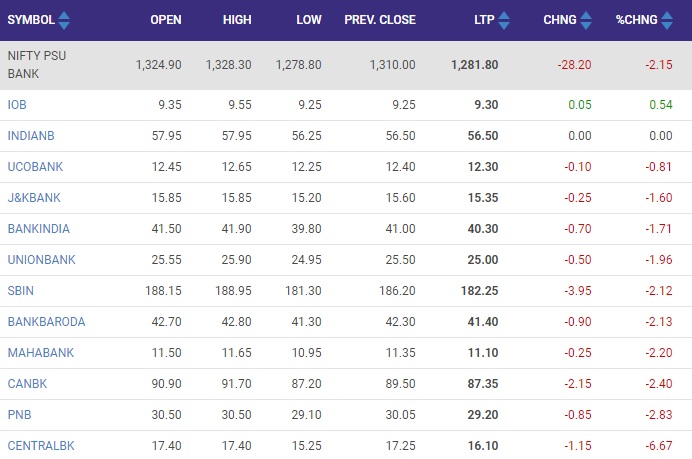Screen dimensions: 692x459
Task: Open BANKBARODA quote
Action: tap(46, 321)
